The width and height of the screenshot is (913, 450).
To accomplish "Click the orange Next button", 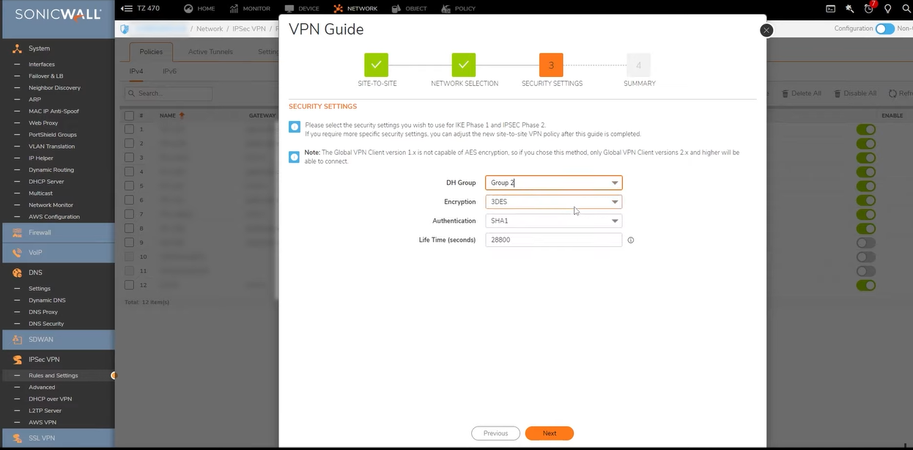I will (549, 433).
